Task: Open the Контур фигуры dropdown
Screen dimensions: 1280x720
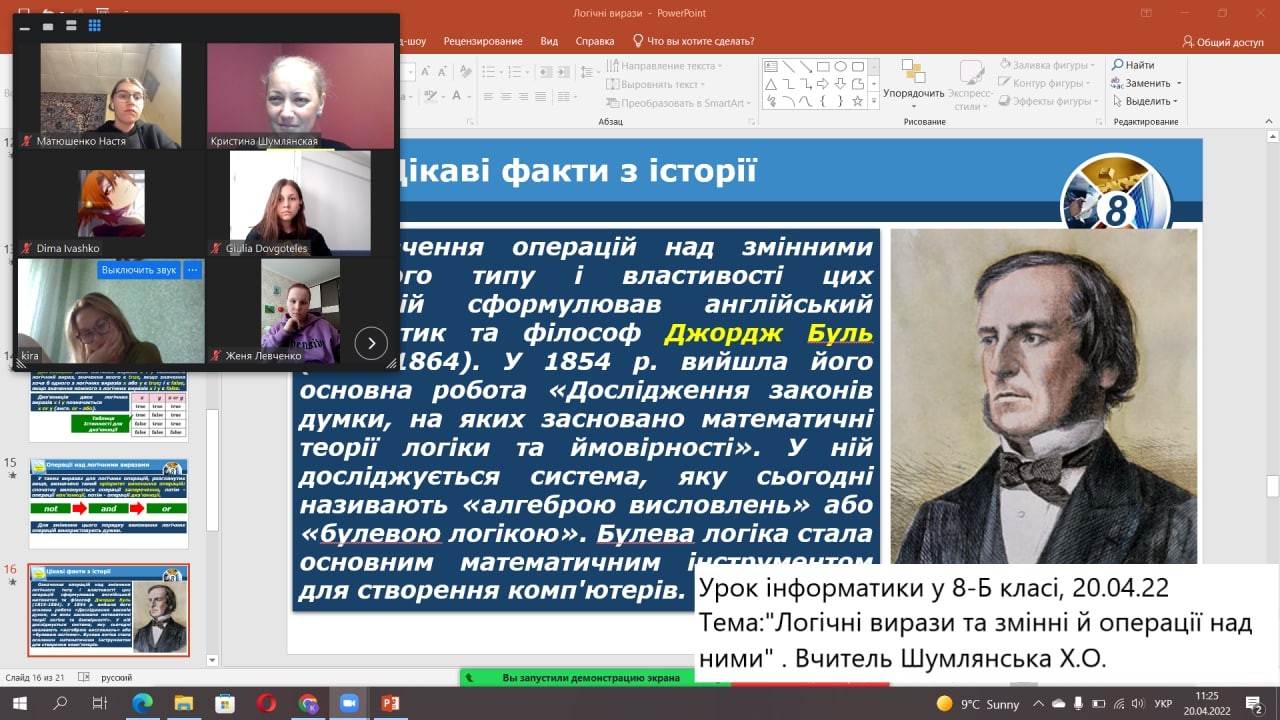Action: (x=1089, y=83)
